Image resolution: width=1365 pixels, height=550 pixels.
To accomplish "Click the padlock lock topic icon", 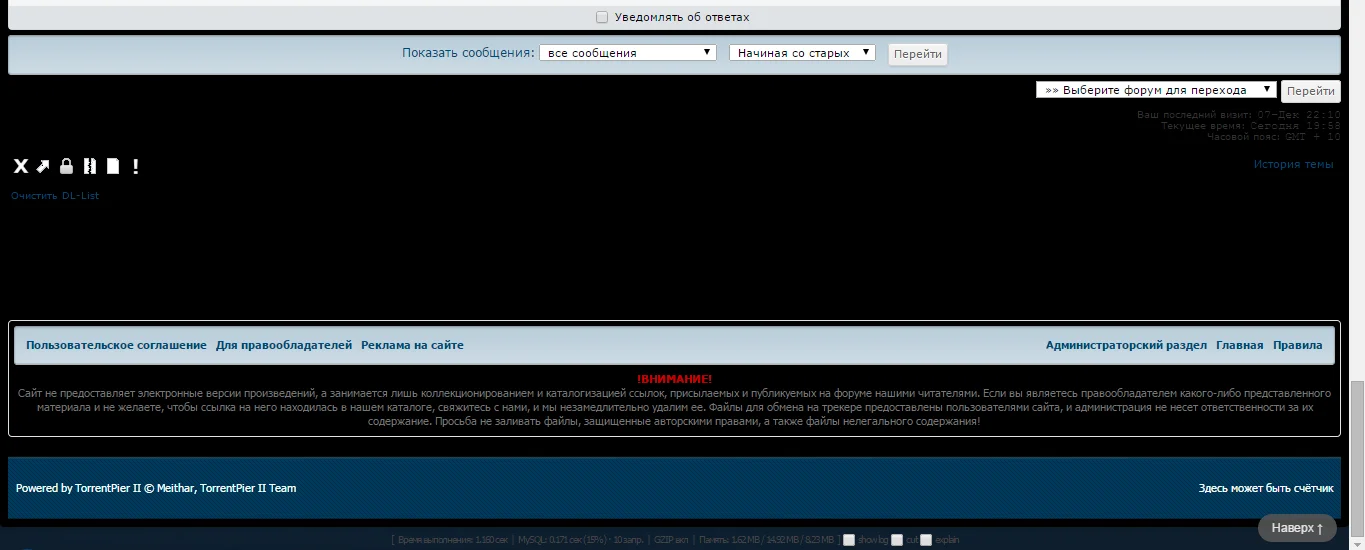I will [66, 166].
